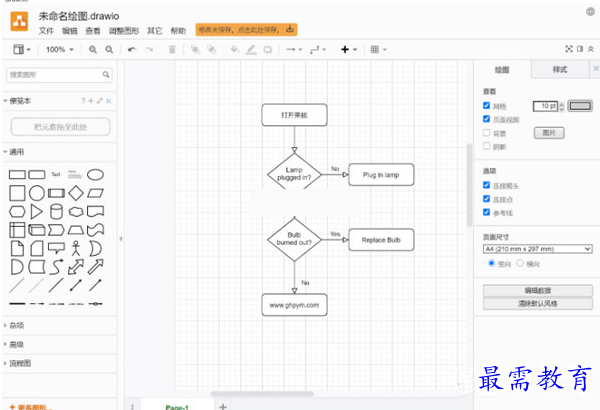The width and height of the screenshot is (600, 410).
Task: Select the triangle shape in general palette
Action: (x=37, y=211)
